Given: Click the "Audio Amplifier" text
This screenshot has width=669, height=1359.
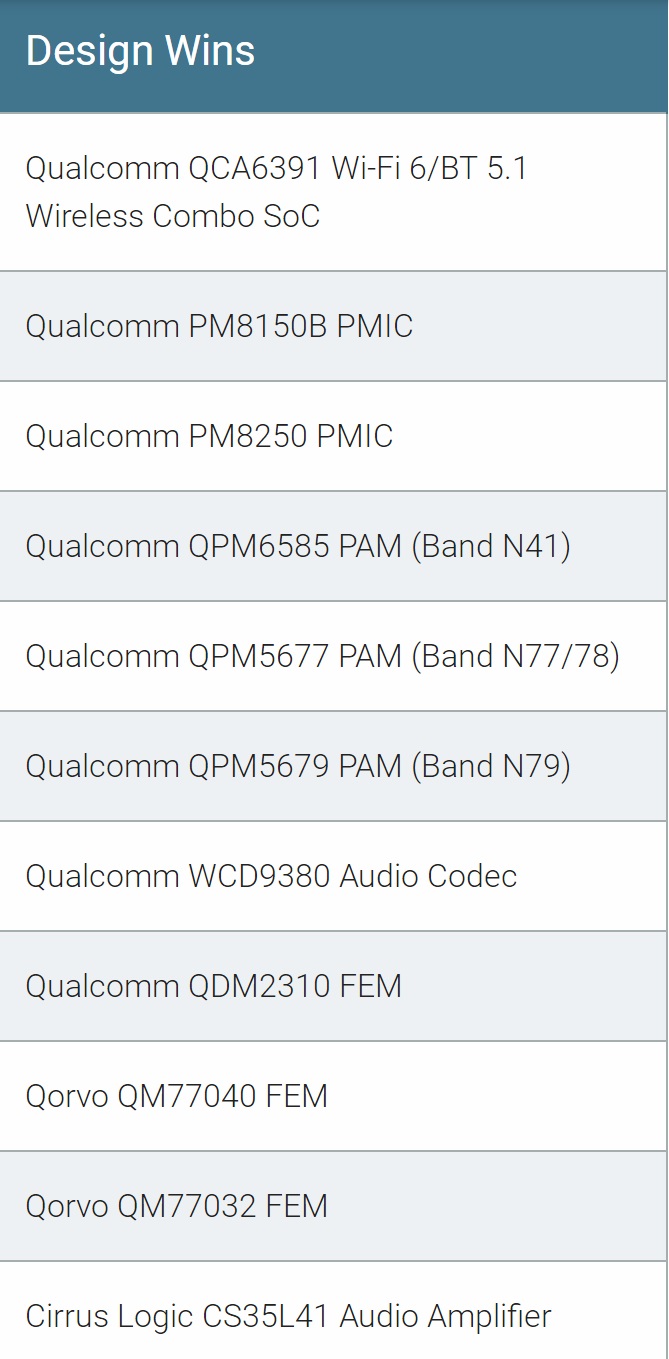Looking at the screenshot, I should (x=445, y=1316).
